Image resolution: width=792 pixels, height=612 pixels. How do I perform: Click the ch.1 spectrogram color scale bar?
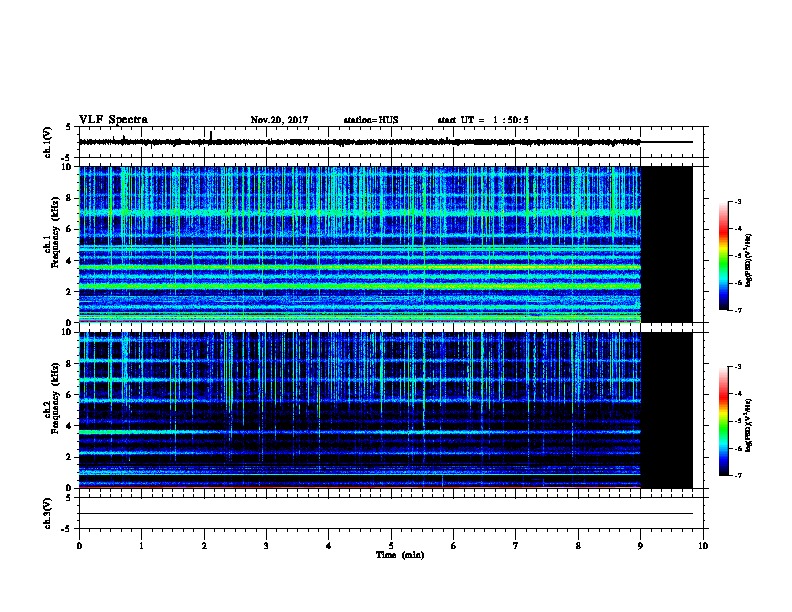[723, 256]
